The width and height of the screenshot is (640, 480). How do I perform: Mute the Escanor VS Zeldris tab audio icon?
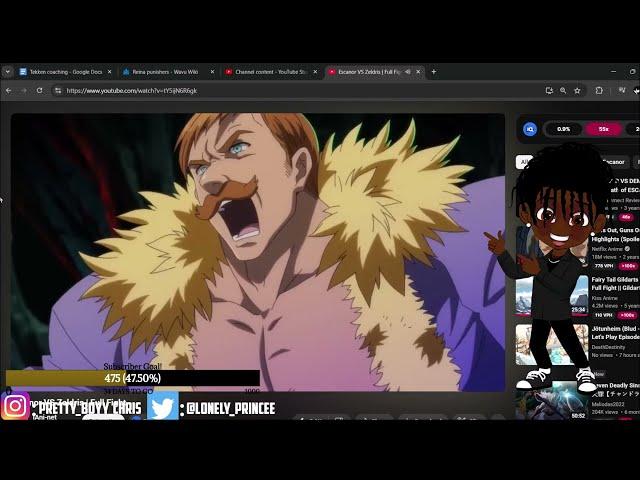[x=407, y=72]
